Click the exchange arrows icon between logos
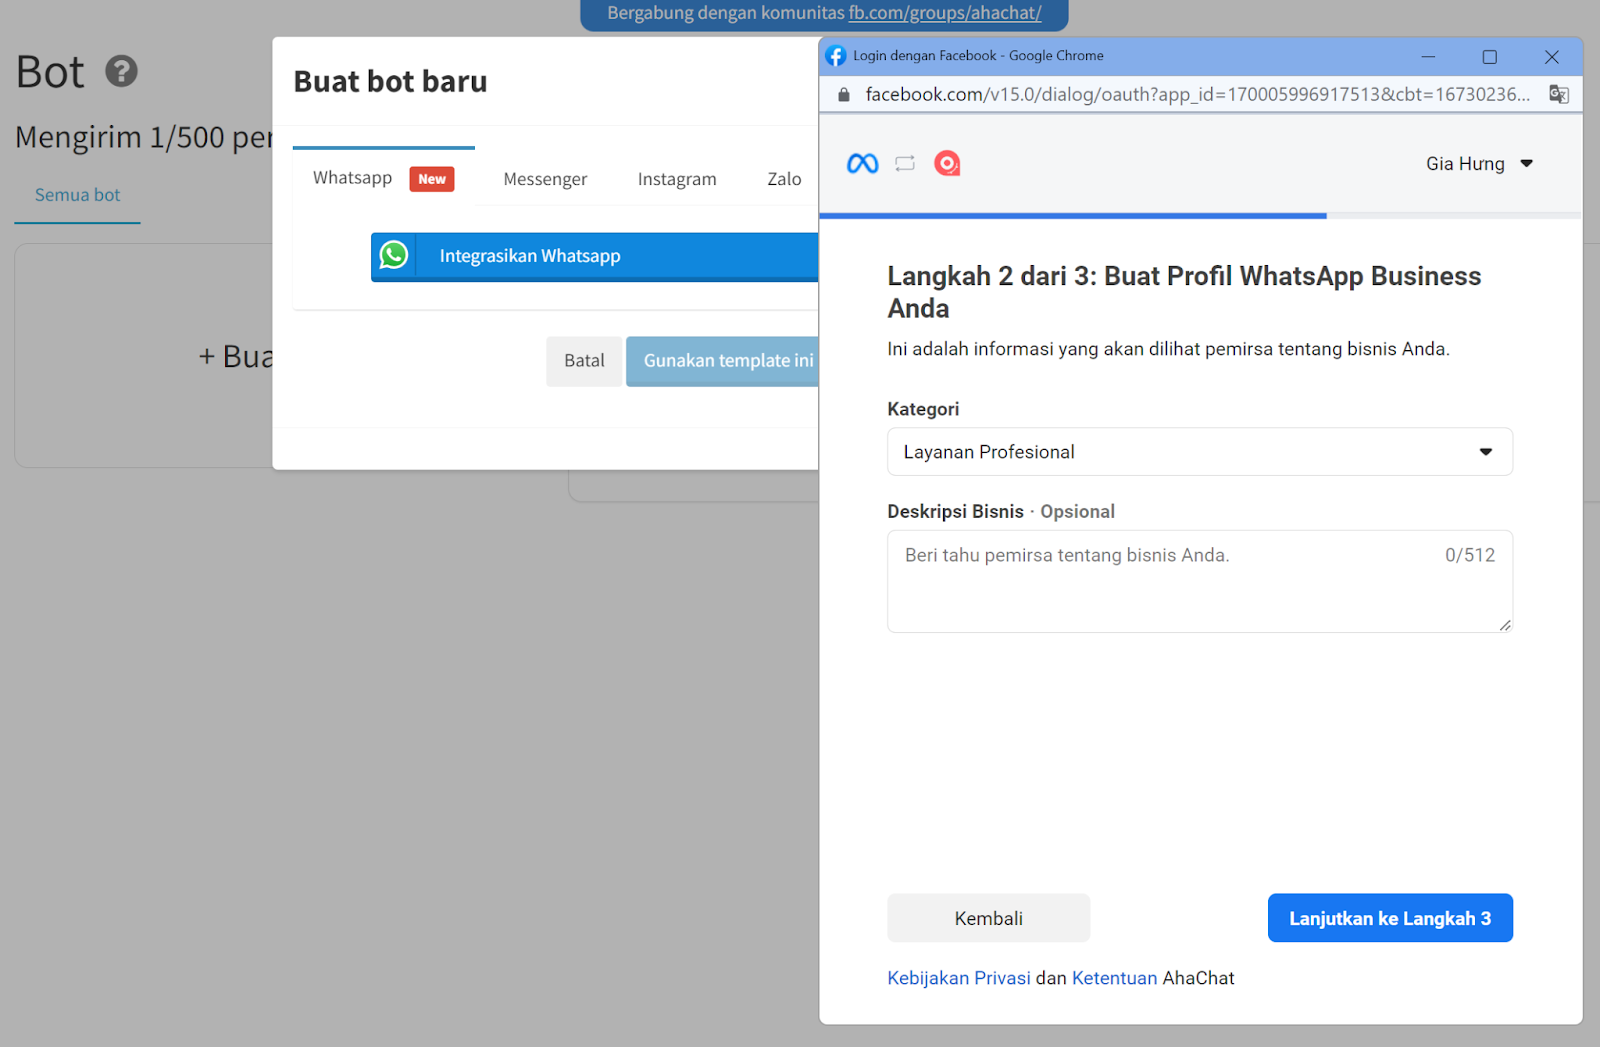 coord(905,163)
